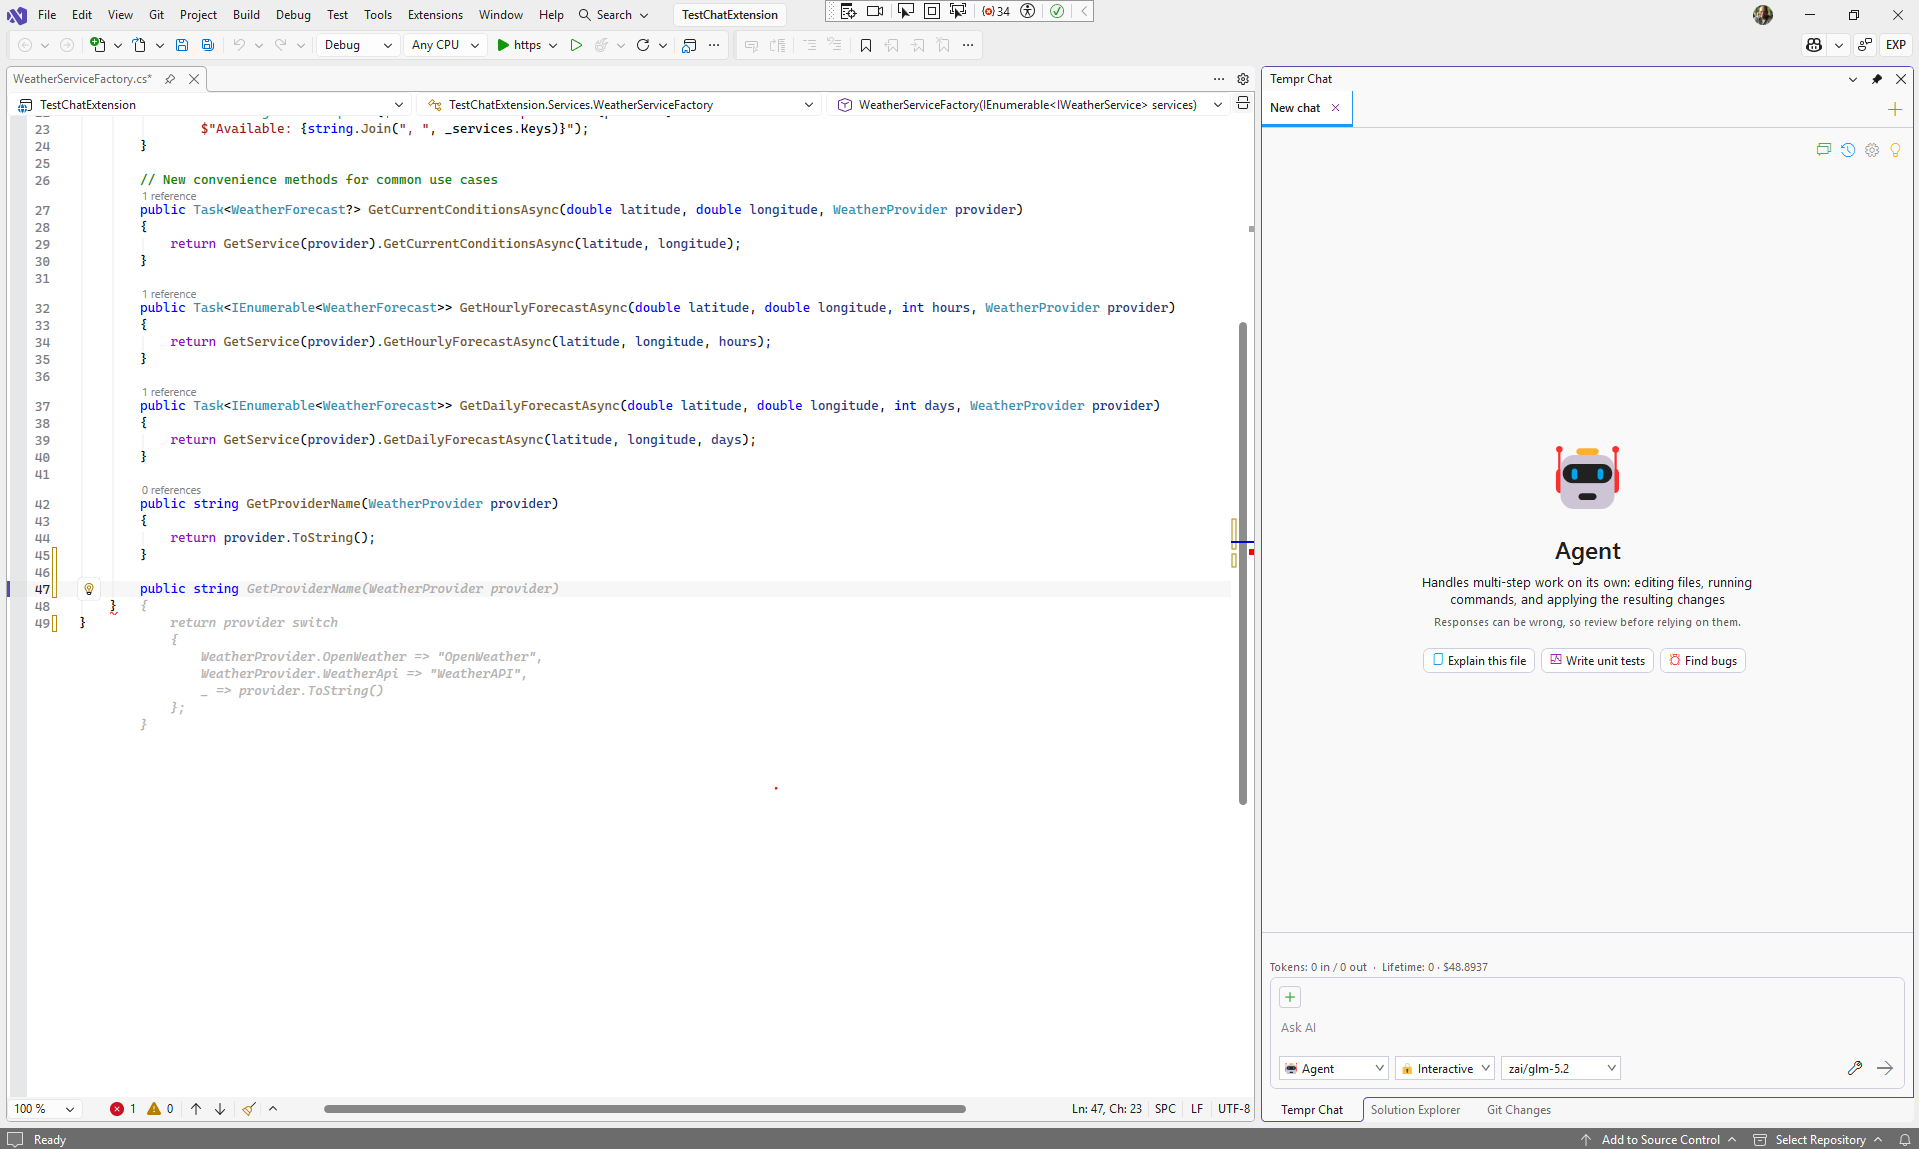
Task: Click Start Without Debugging play outline icon
Action: (576, 45)
